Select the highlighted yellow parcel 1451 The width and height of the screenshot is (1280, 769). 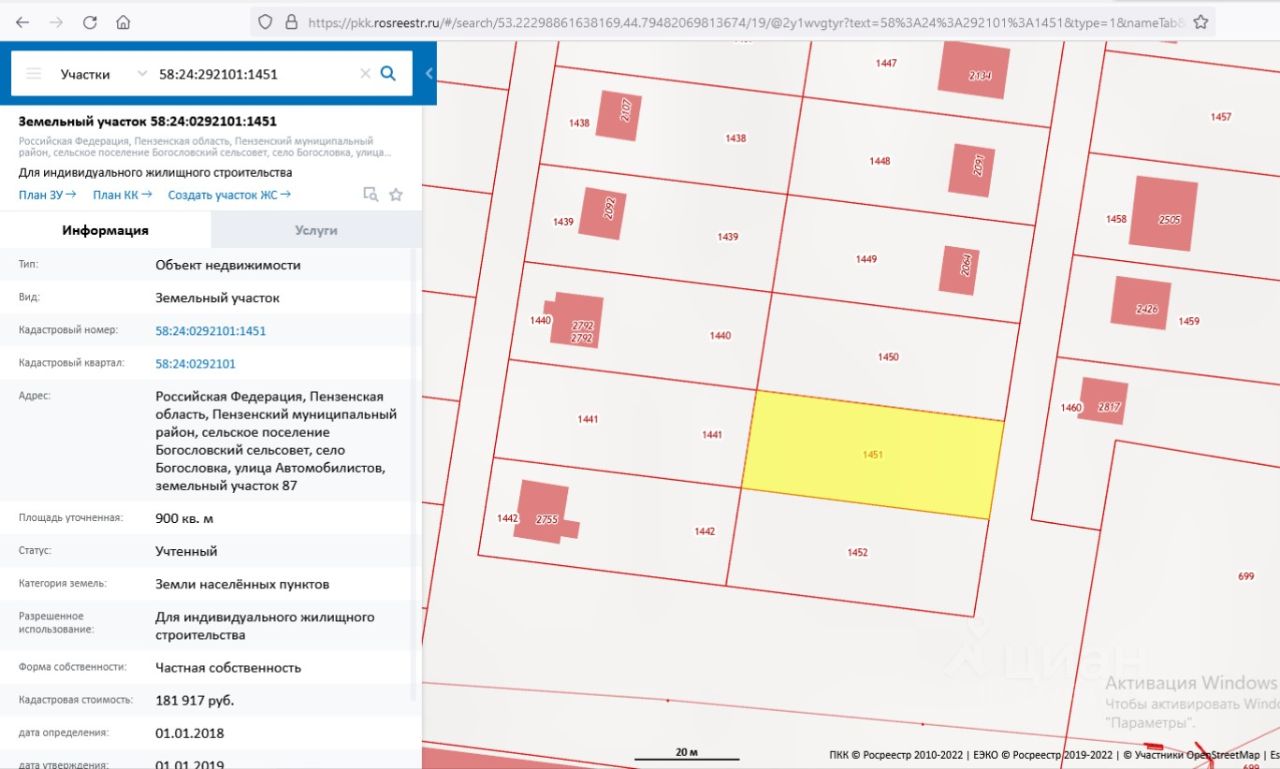(873, 455)
